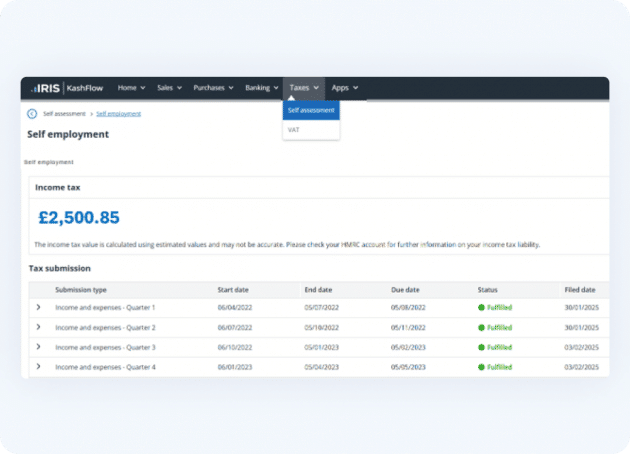Click end date 05/10/2022
Image resolution: width=630 pixels, height=454 pixels.
point(321,327)
